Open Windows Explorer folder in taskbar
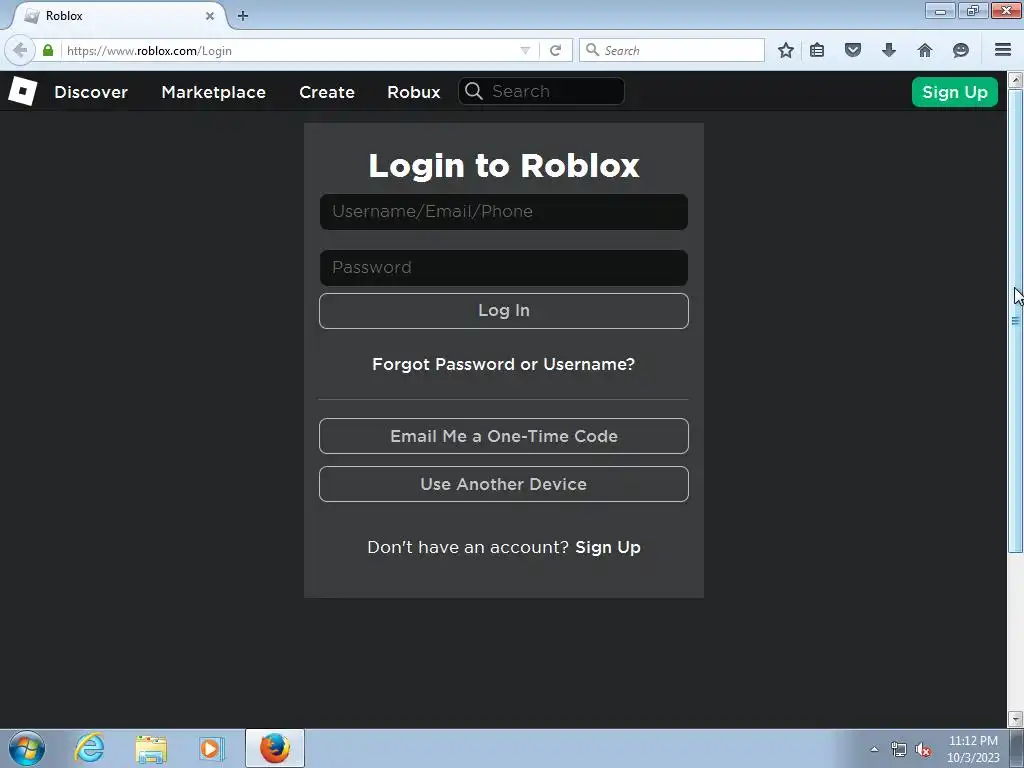 (x=151, y=748)
